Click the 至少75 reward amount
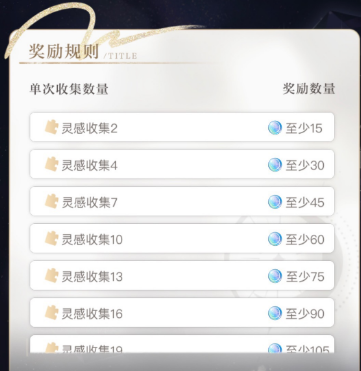The width and height of the screenshot is (361, 371). coord(305,276)
